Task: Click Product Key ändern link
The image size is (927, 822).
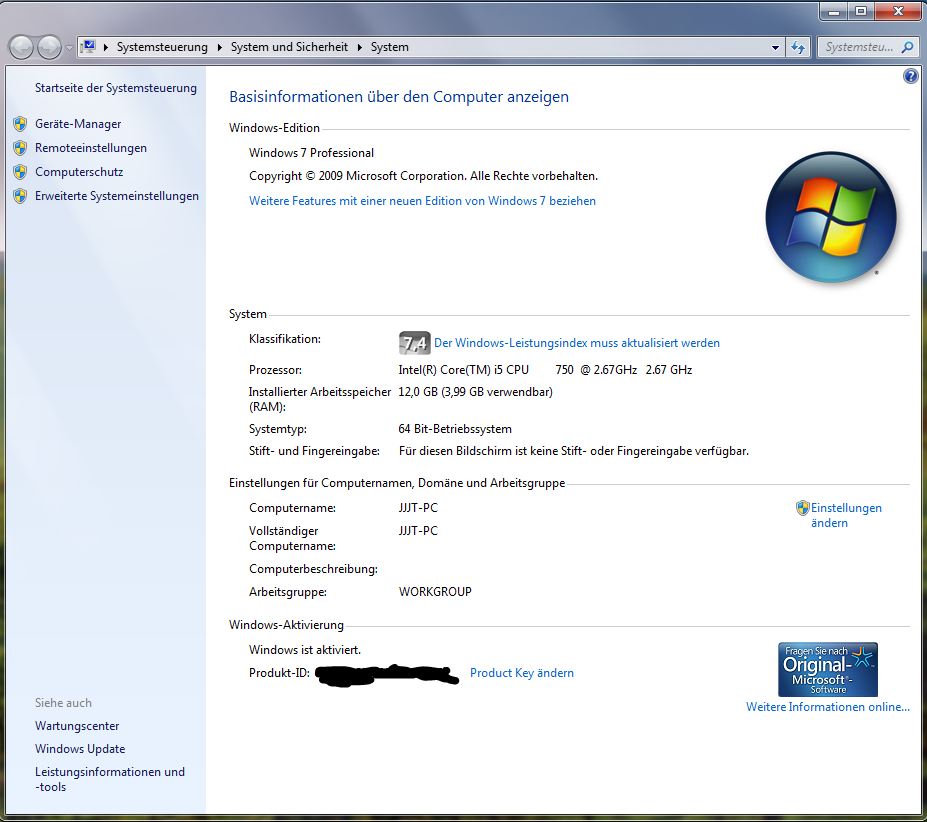Action: pos(521,673)
